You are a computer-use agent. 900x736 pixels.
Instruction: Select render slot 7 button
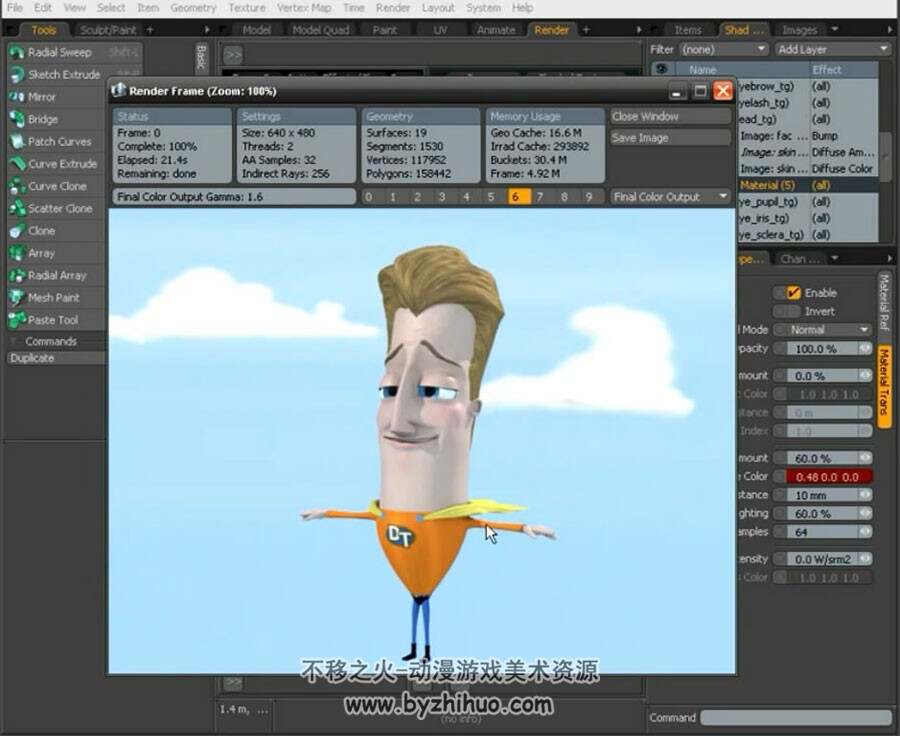coord(540,197)
